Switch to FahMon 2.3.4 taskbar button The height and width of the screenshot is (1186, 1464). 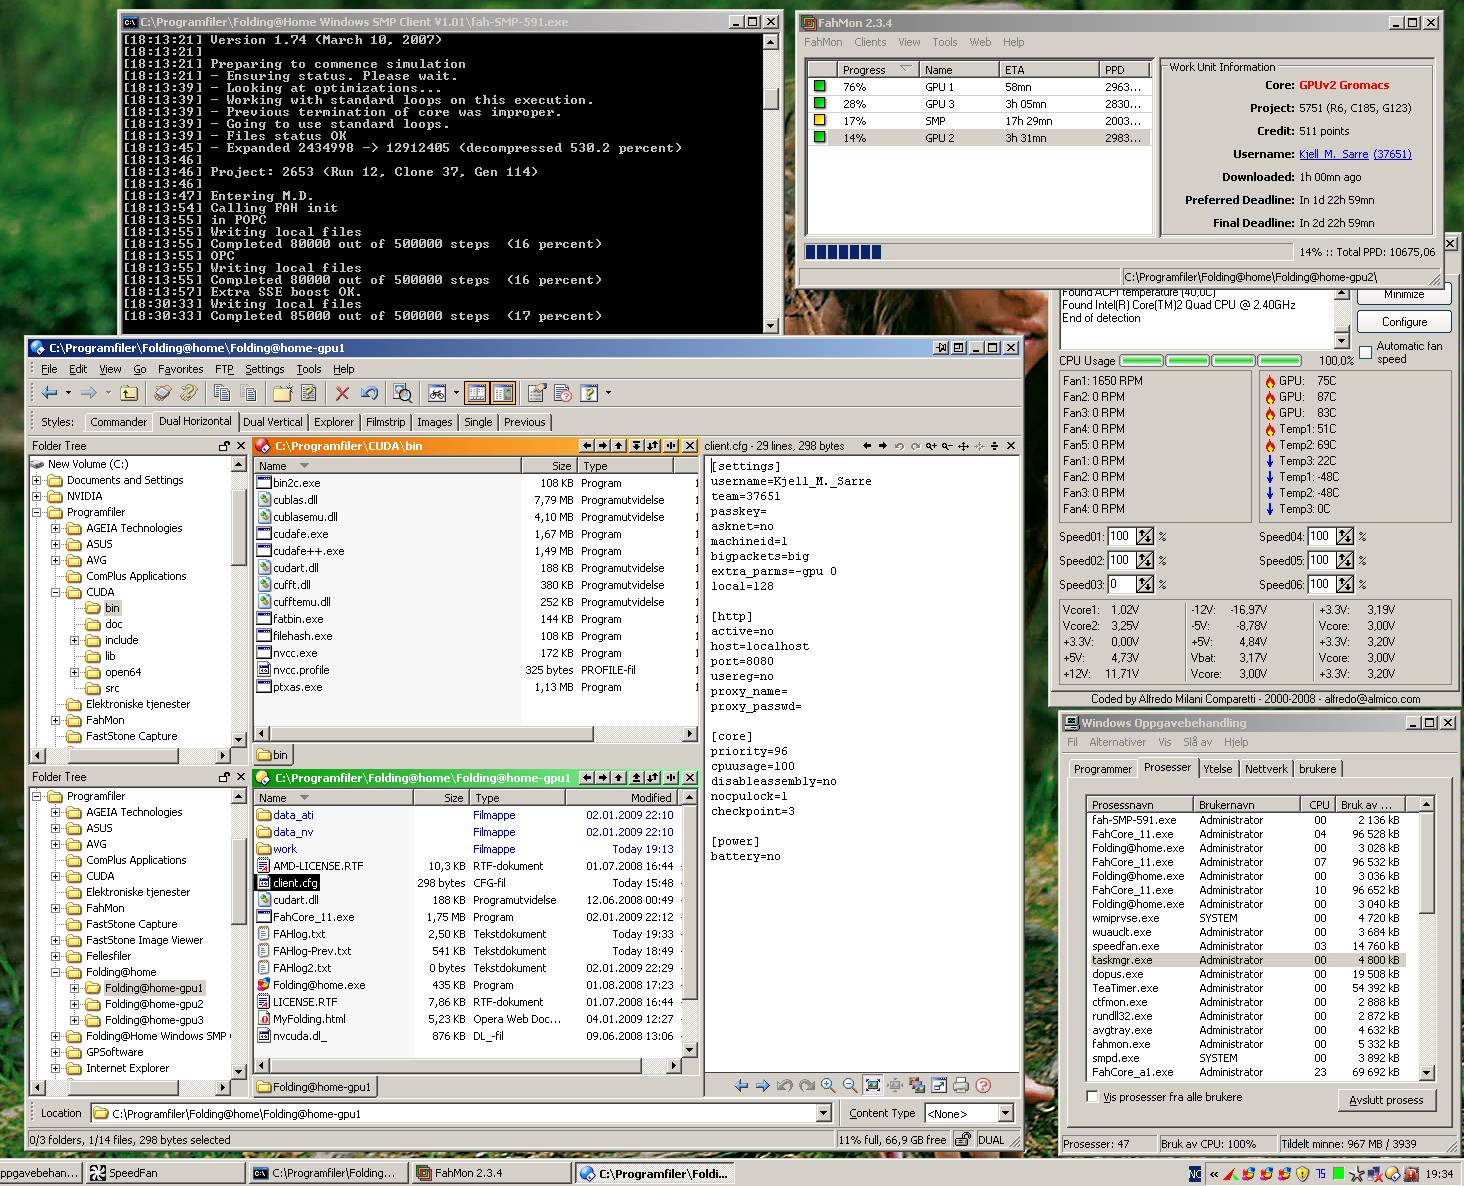pos(490,1173)
